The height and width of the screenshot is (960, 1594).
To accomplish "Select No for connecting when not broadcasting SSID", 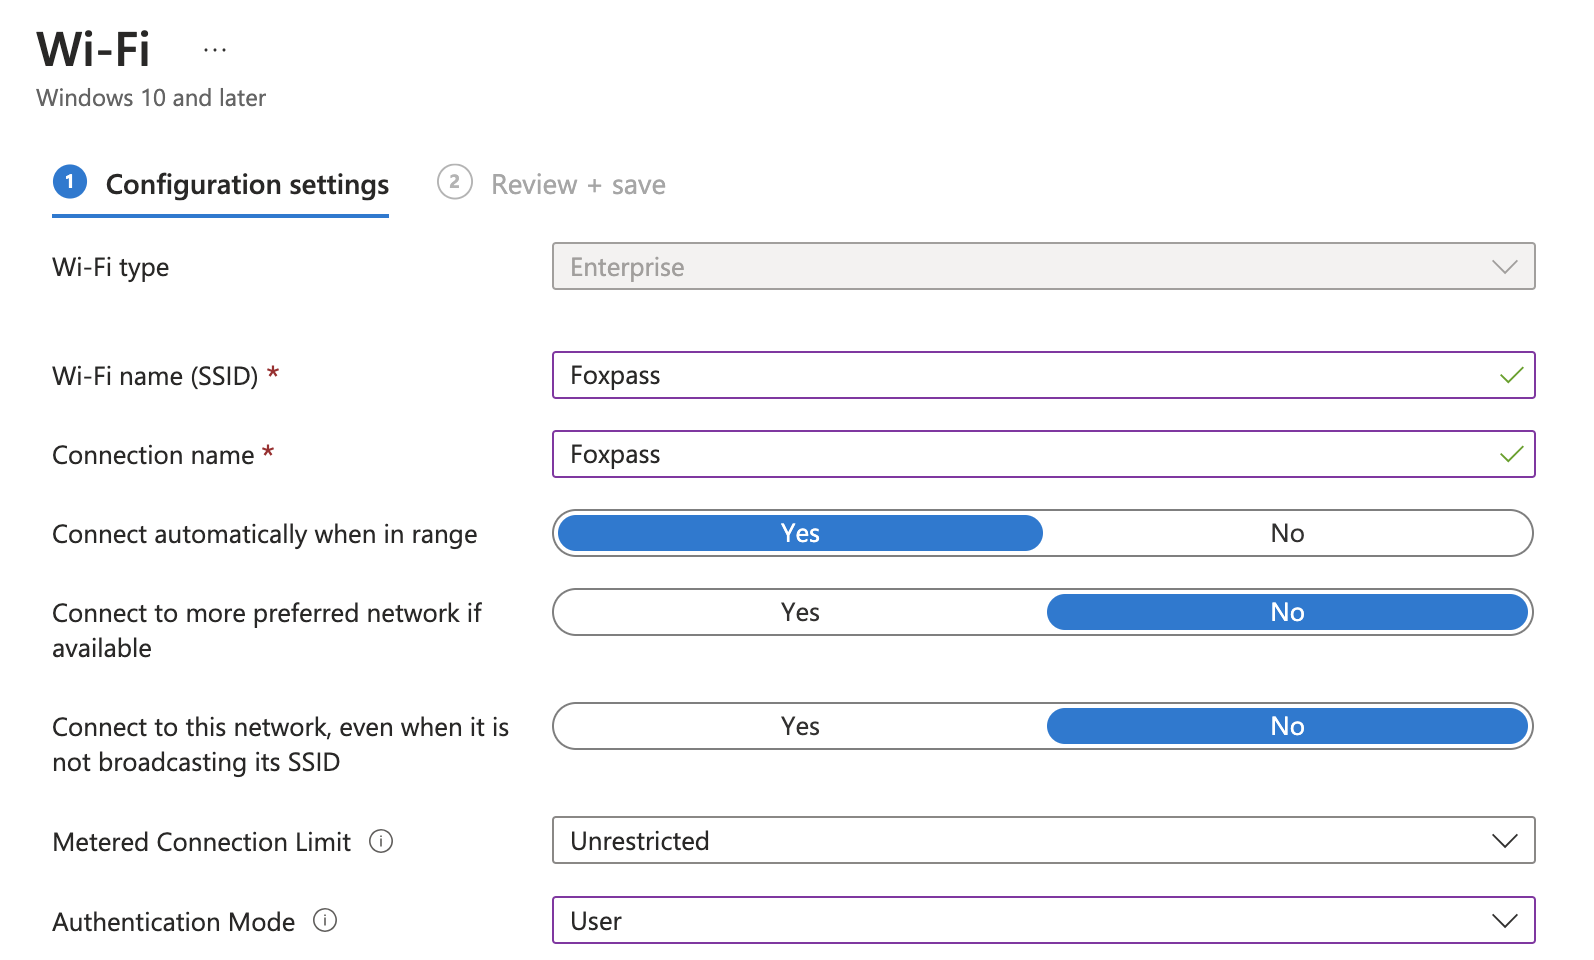I will (1287, 726).
